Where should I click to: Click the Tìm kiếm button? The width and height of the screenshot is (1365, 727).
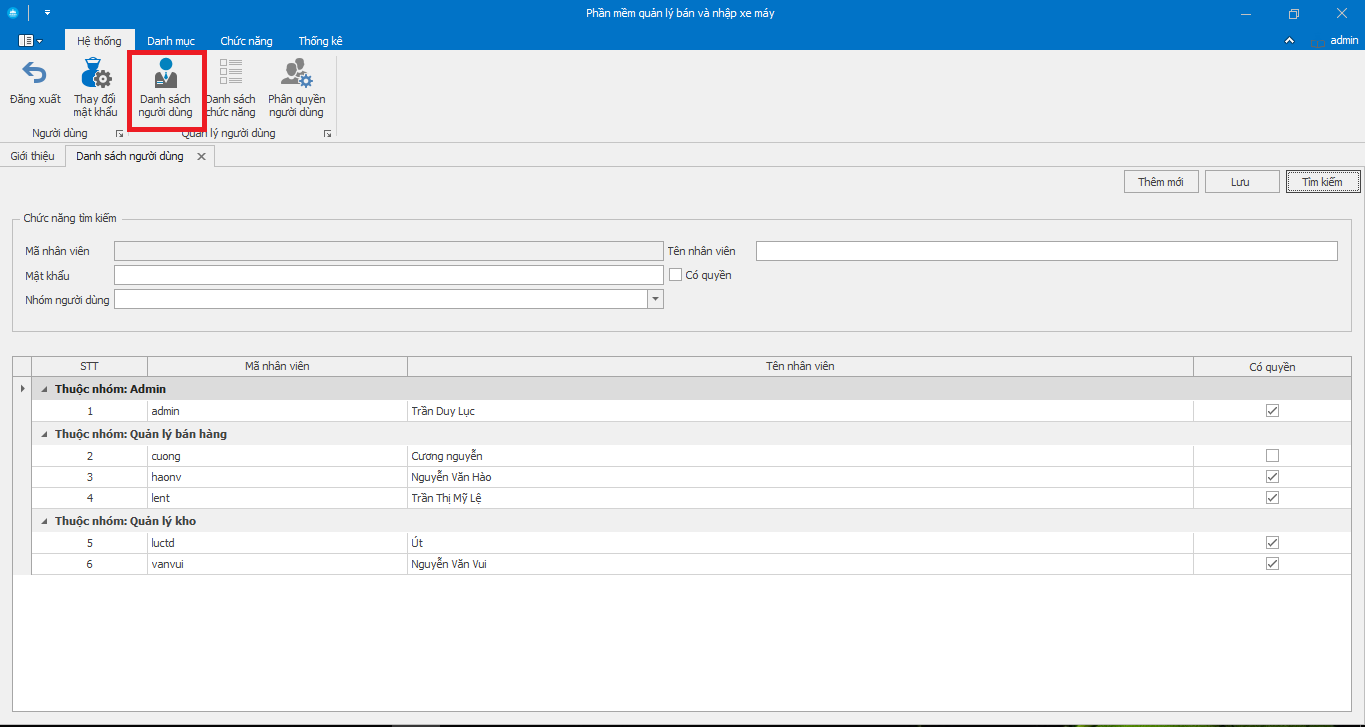click(x=1323, y=182)
